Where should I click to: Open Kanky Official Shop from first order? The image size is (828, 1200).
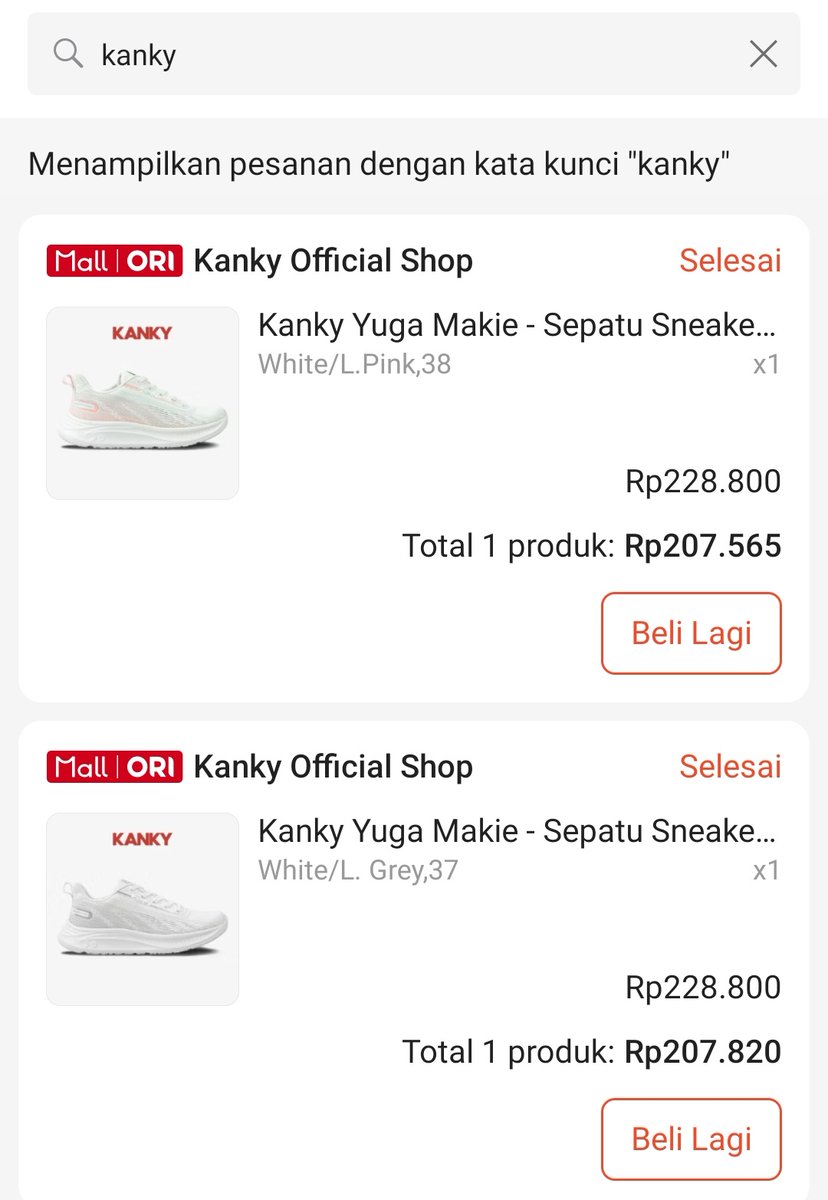pos(333,262)
